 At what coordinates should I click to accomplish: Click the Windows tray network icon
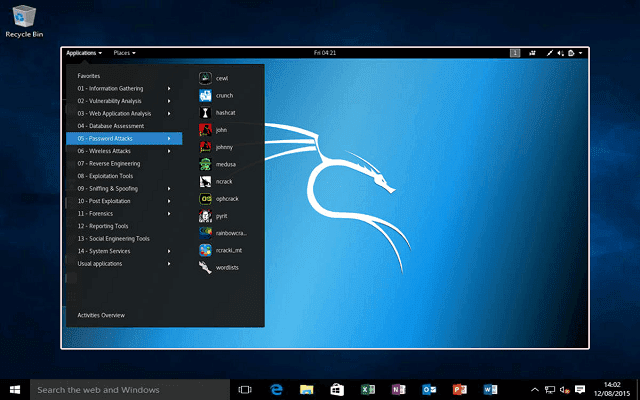tap(550, 390)
